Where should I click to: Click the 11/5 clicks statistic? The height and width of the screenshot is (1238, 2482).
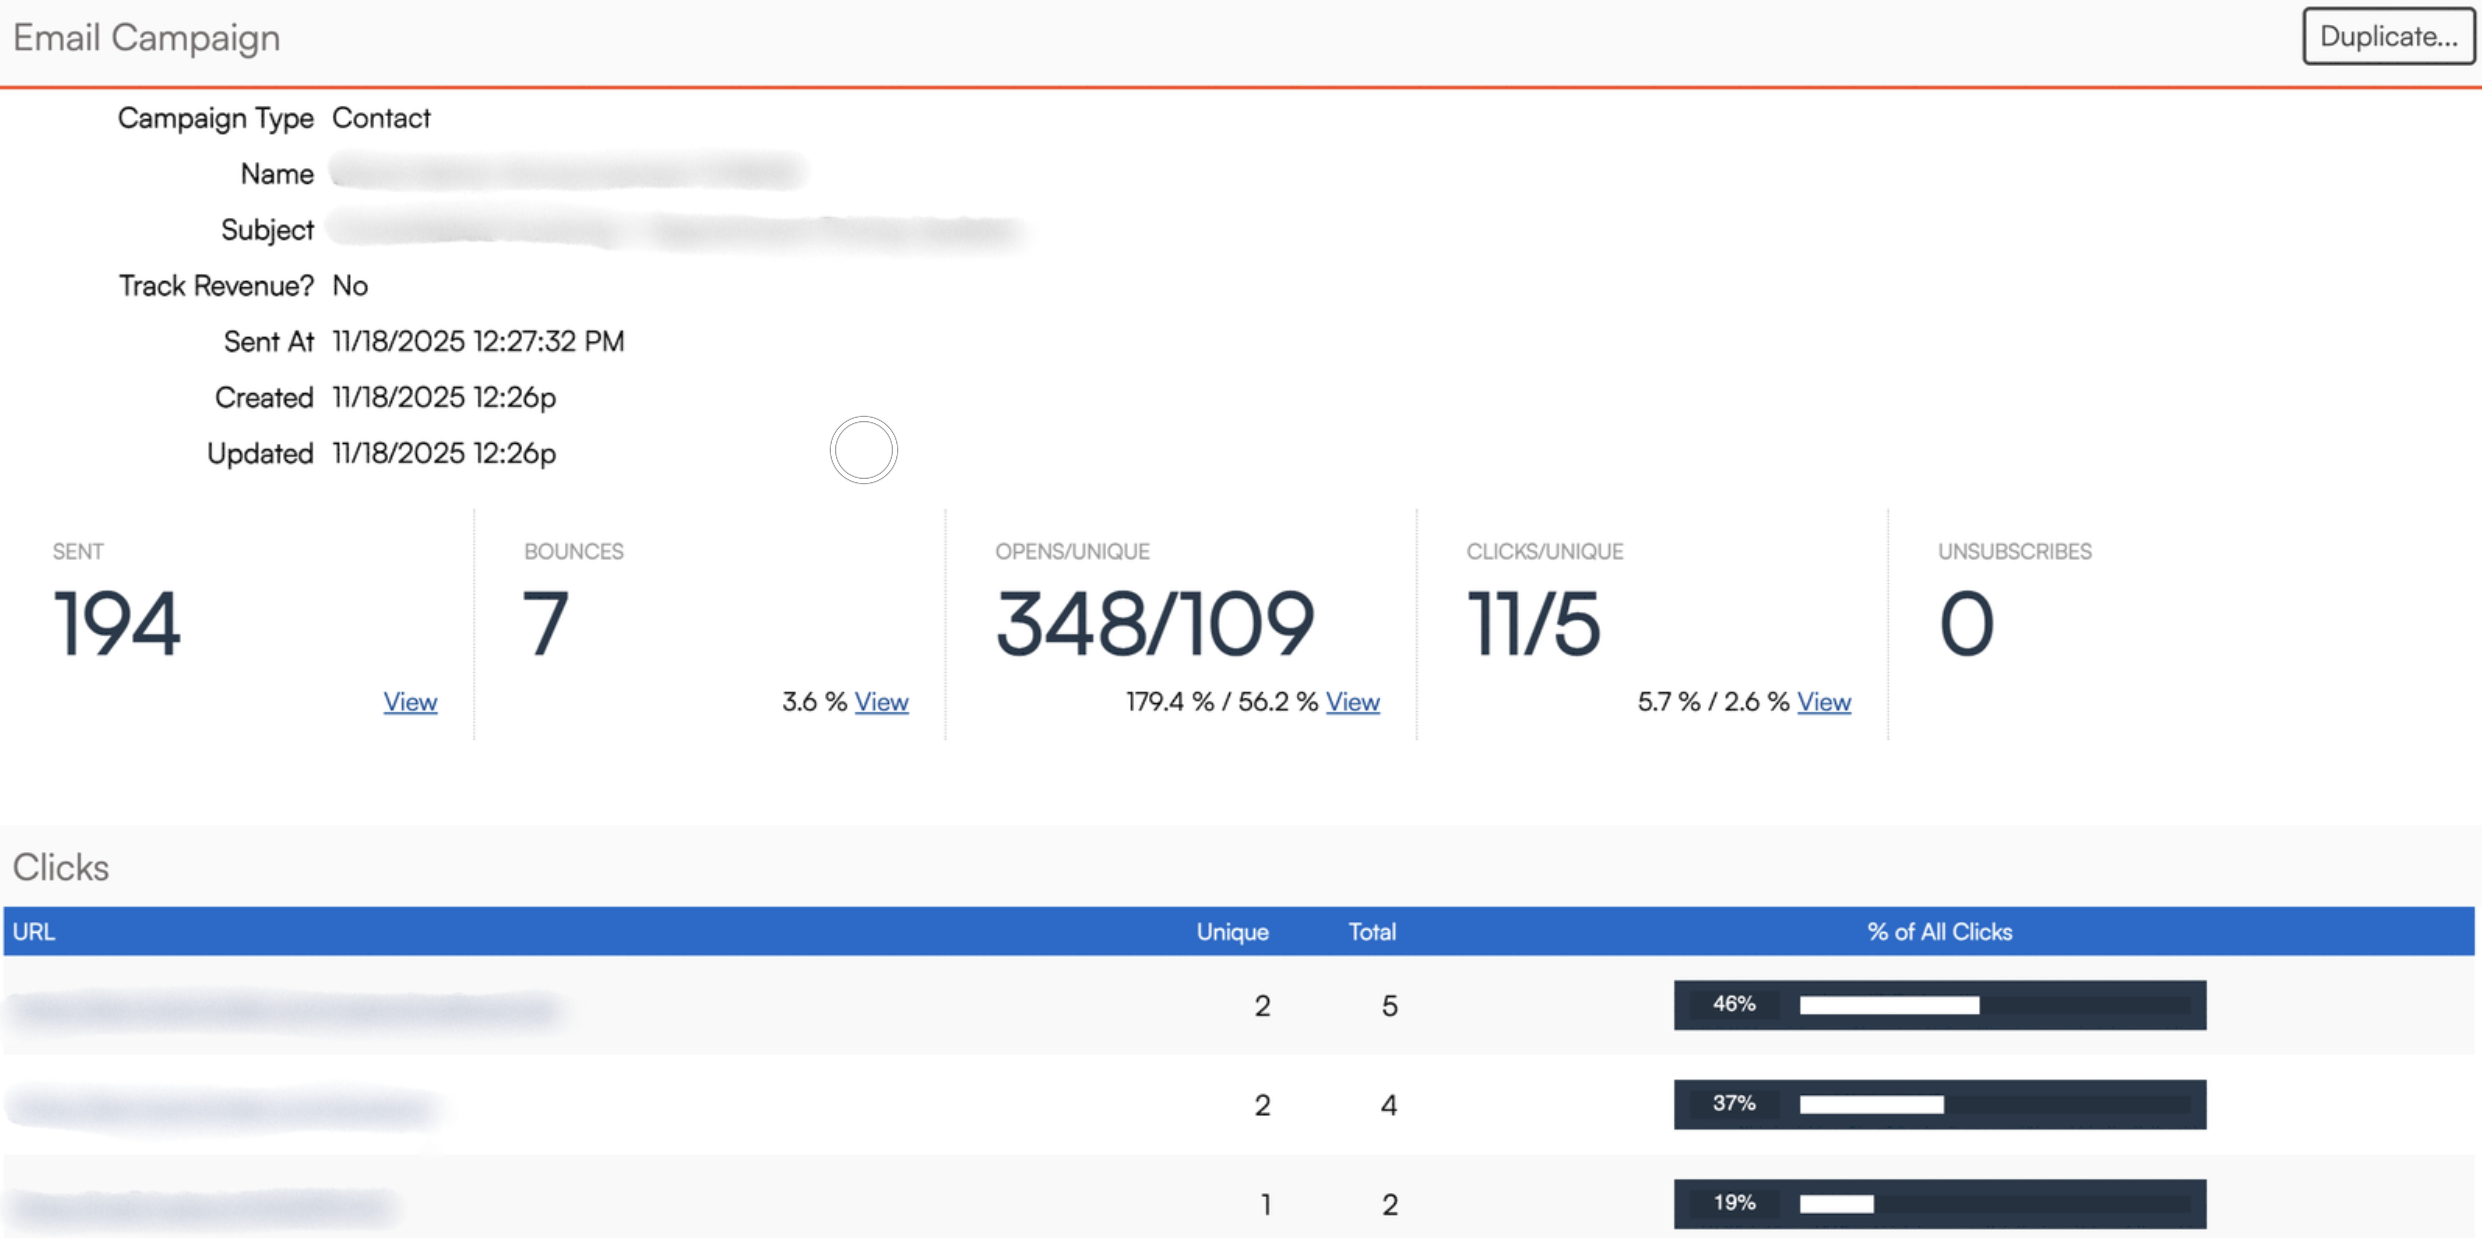pyautogui.click(x=1533, y=624)
